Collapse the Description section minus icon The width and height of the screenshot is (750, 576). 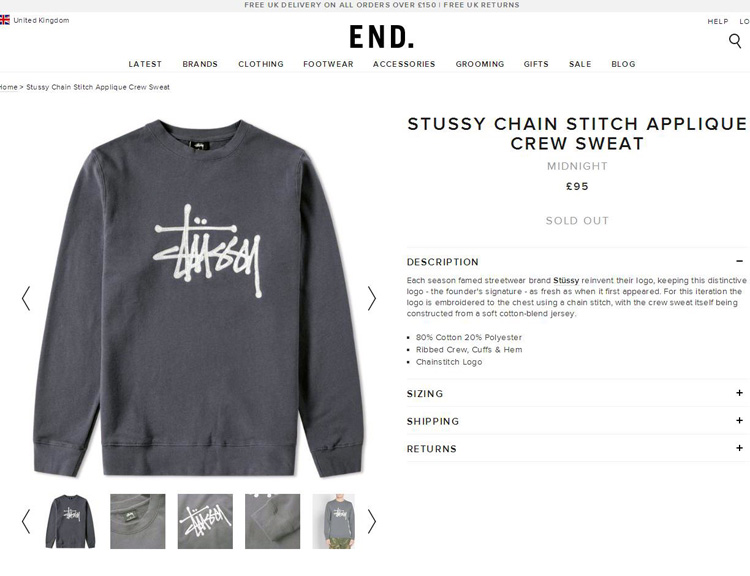click(739, 261)
